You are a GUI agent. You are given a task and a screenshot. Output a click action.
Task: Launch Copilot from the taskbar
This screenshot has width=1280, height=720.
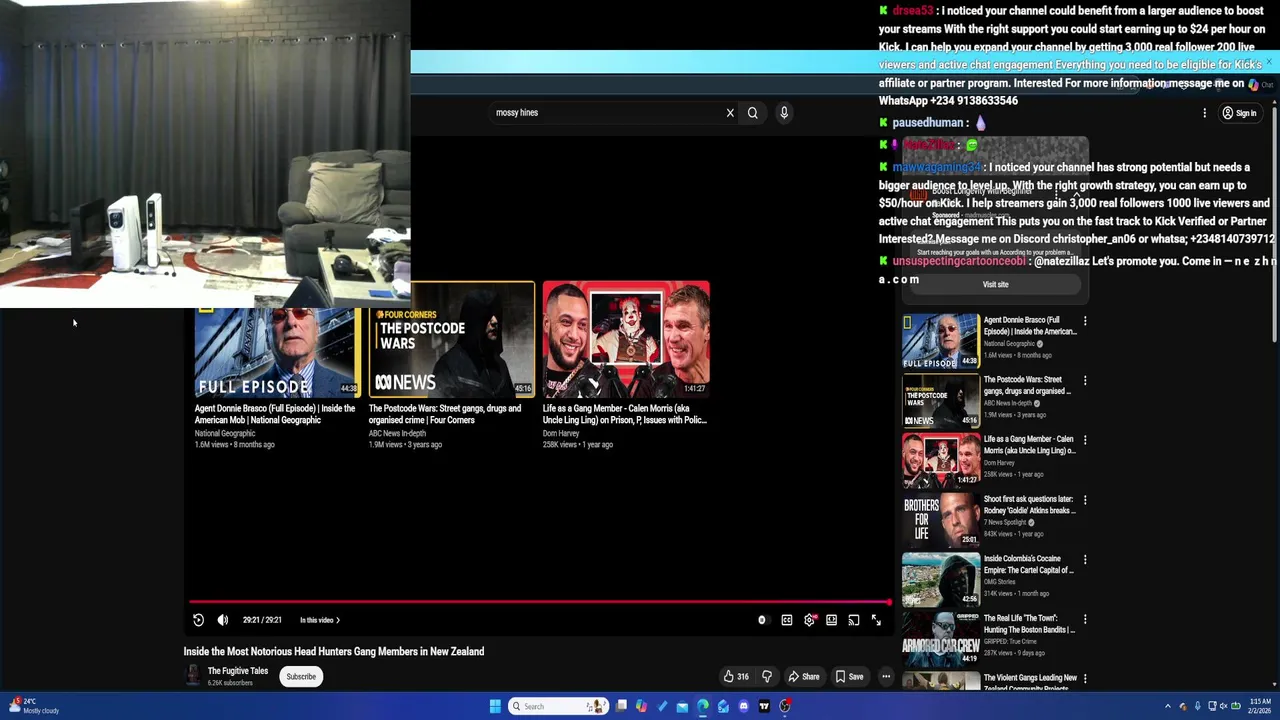641,706
